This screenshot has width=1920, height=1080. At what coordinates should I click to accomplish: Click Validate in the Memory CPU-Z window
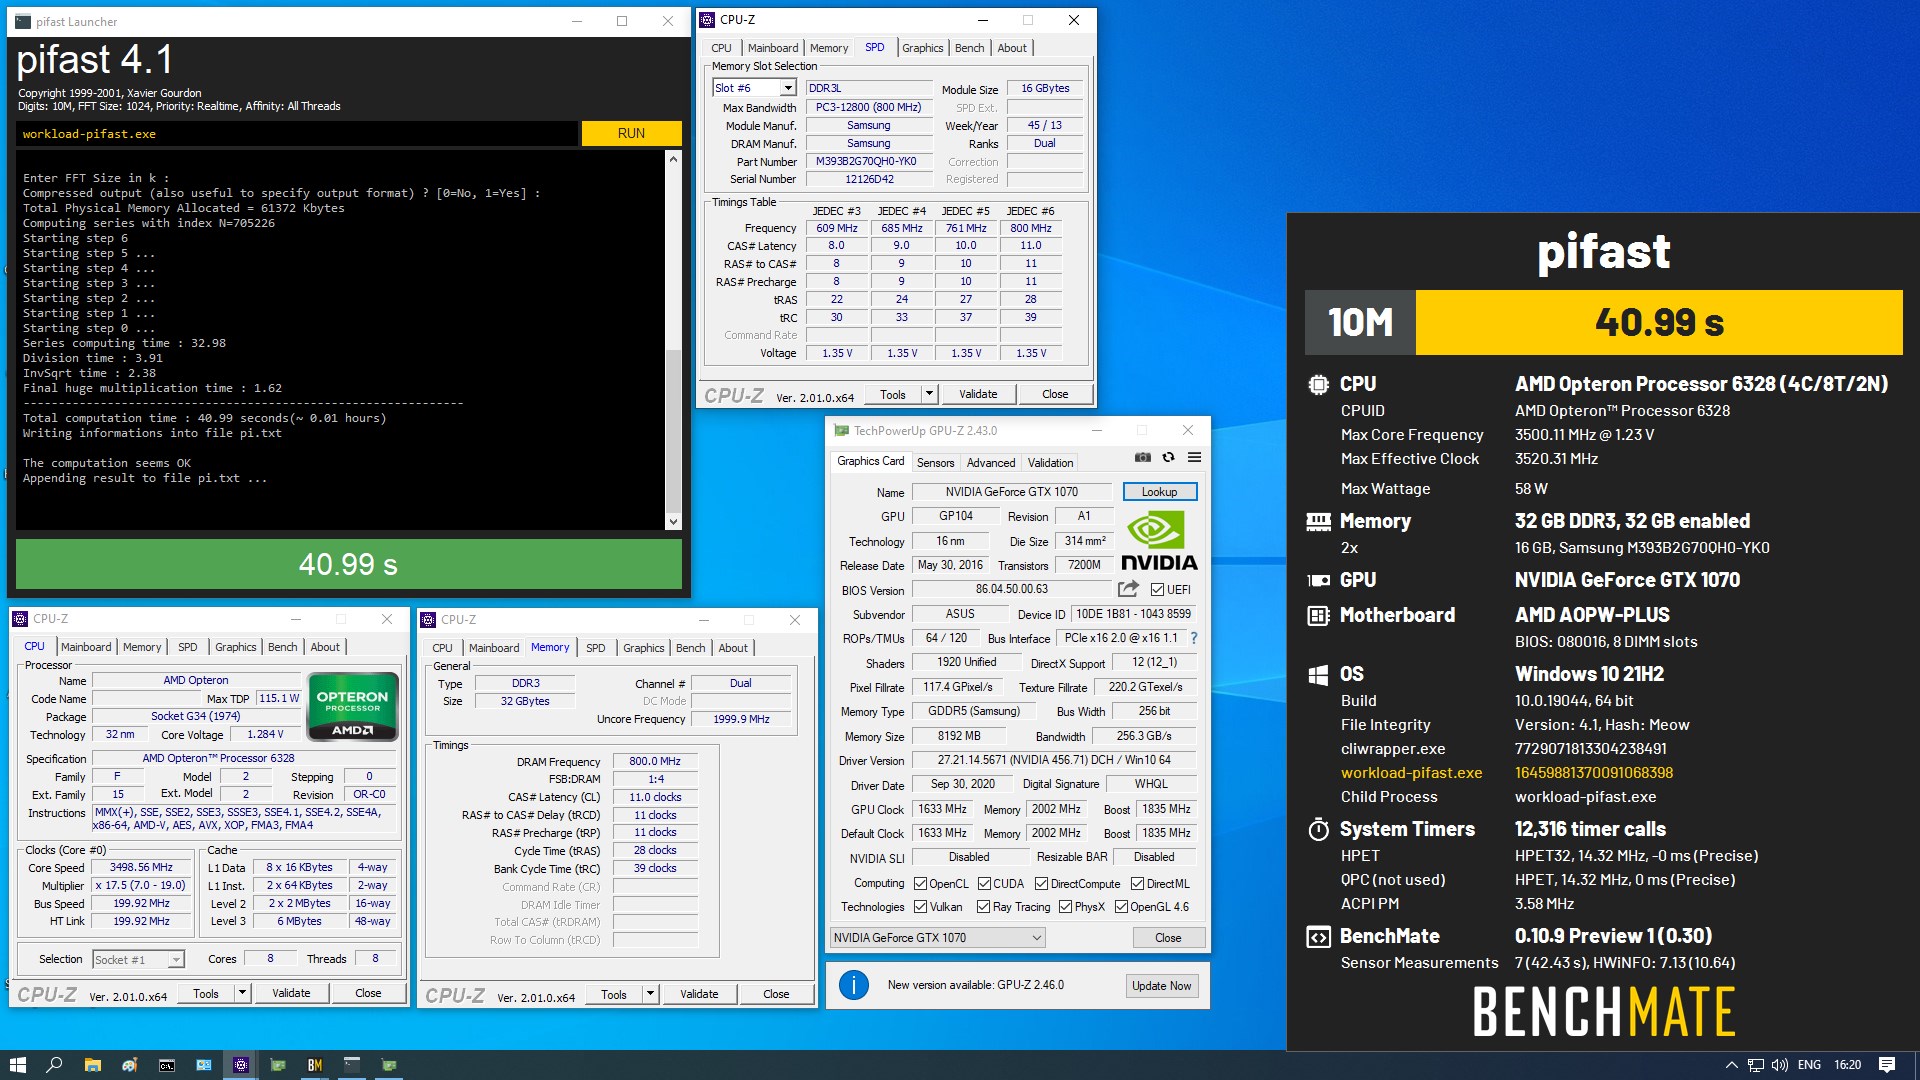tap(699, 994)
